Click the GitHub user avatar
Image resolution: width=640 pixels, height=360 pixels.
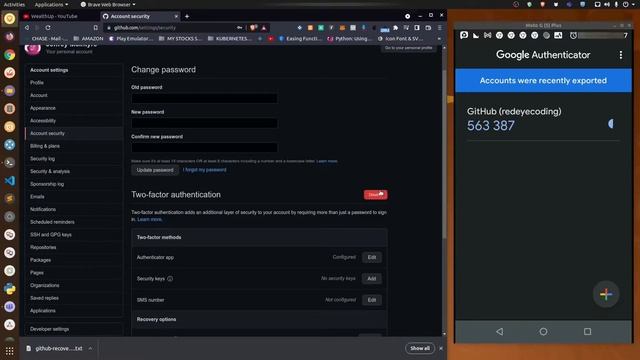(x=33, y=48)
